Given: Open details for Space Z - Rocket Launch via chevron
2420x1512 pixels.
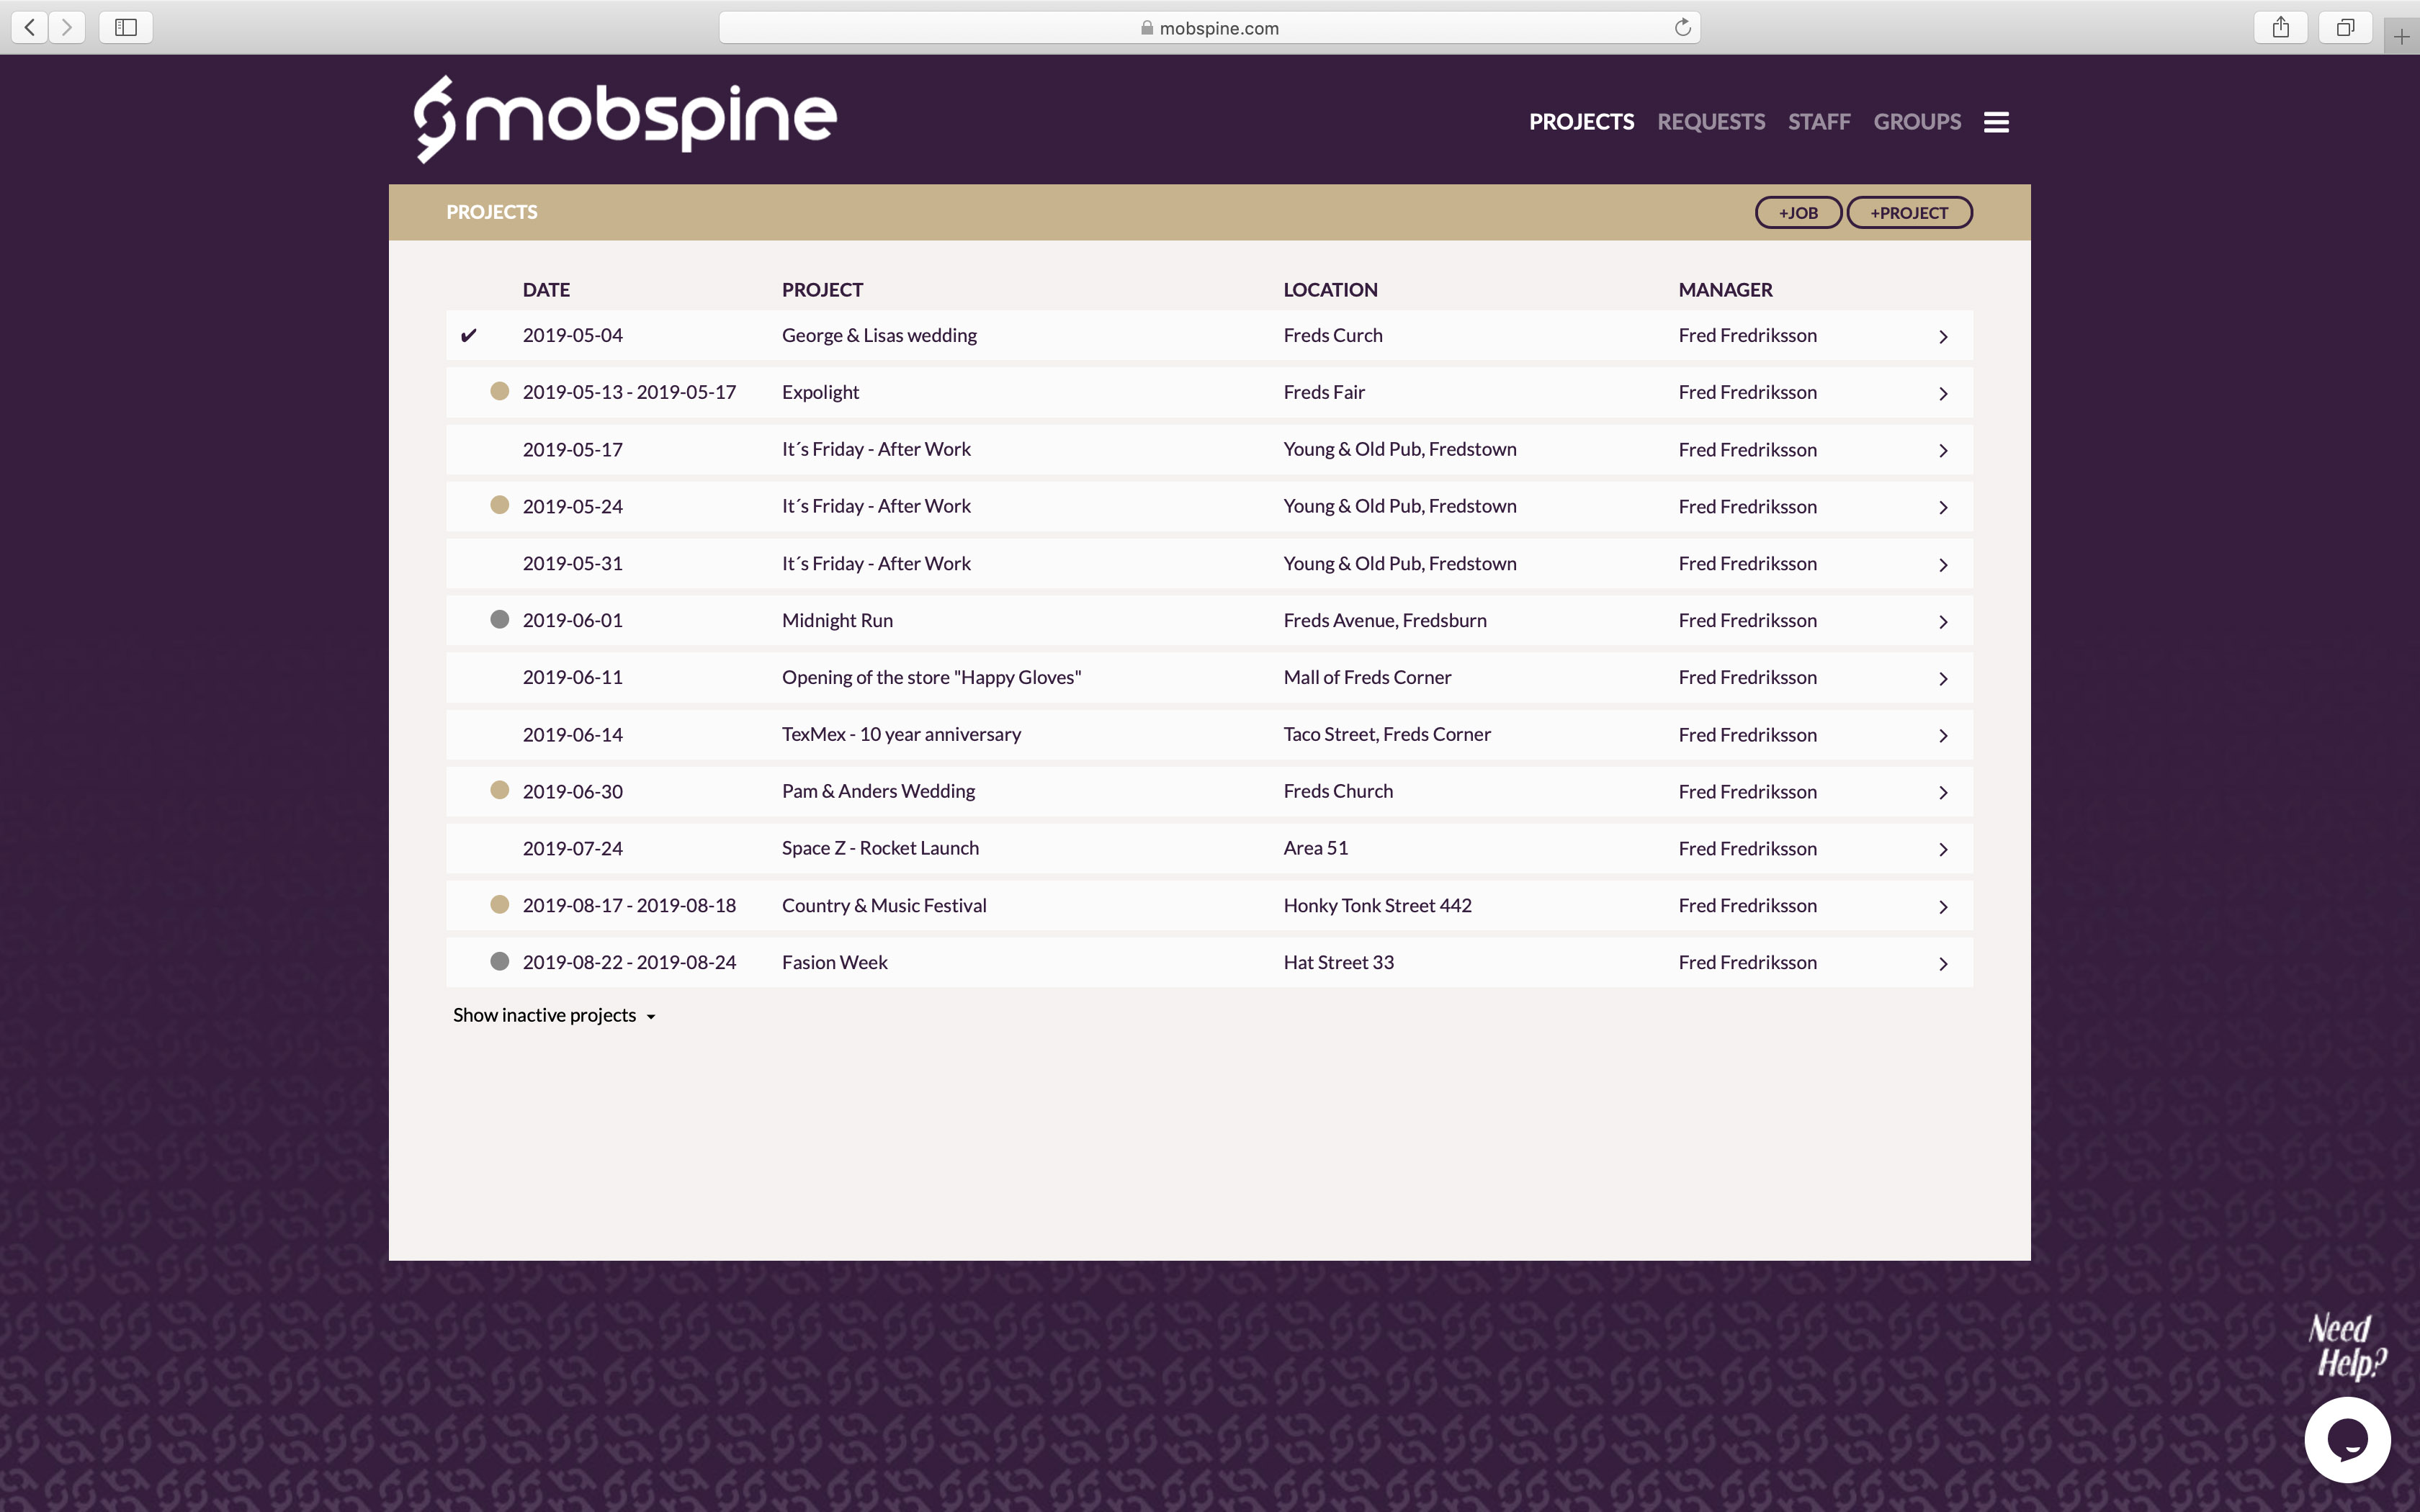Looking at the screenshot, I should [x=1944, y=849].
